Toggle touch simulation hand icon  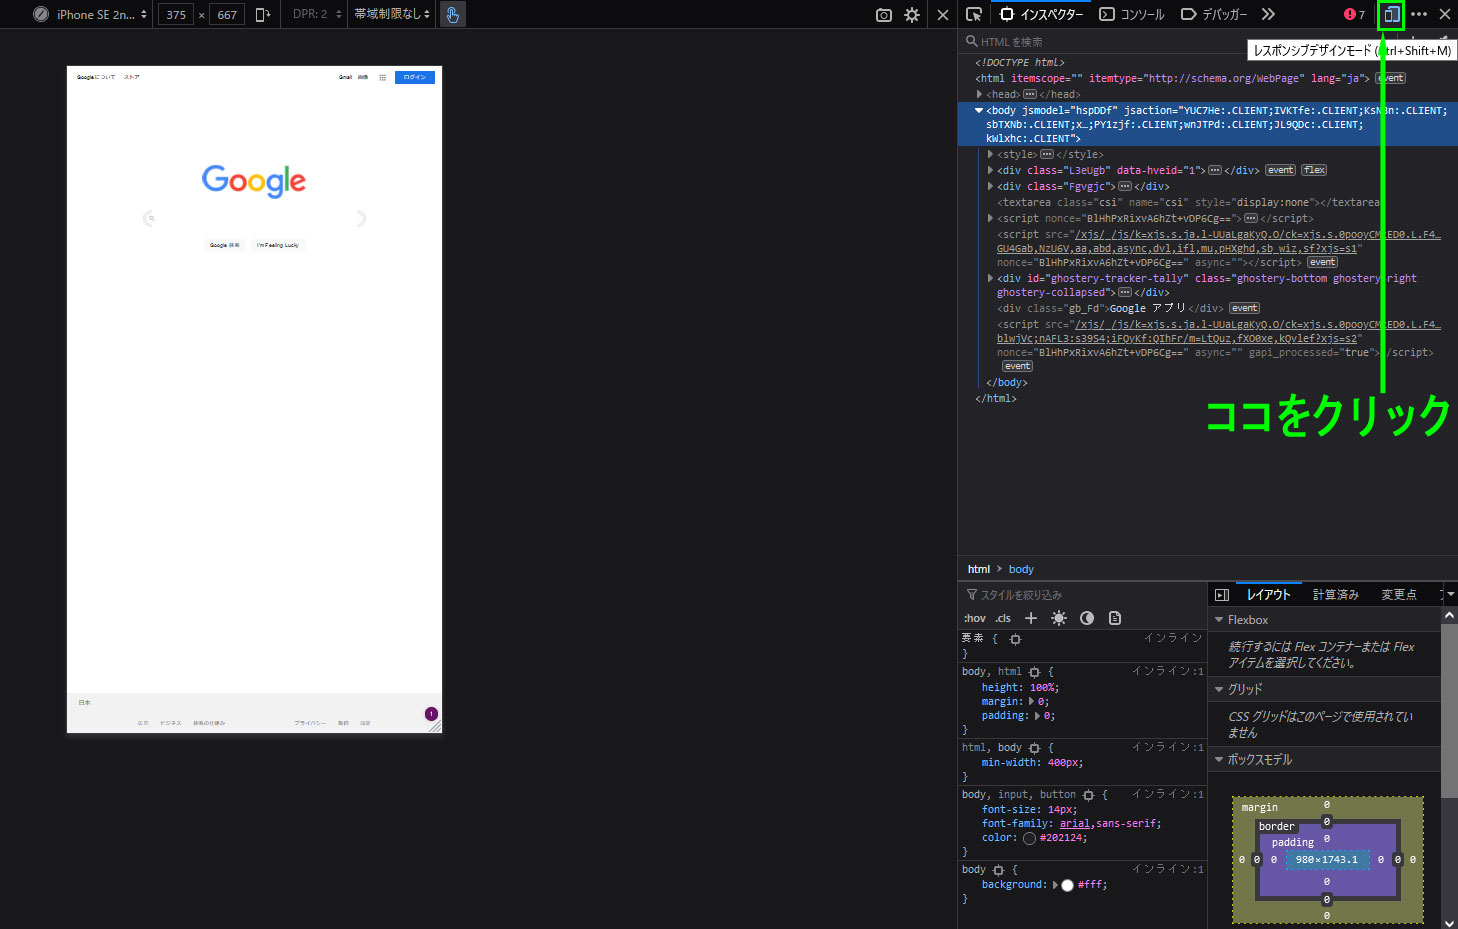[x=453, y=14]
